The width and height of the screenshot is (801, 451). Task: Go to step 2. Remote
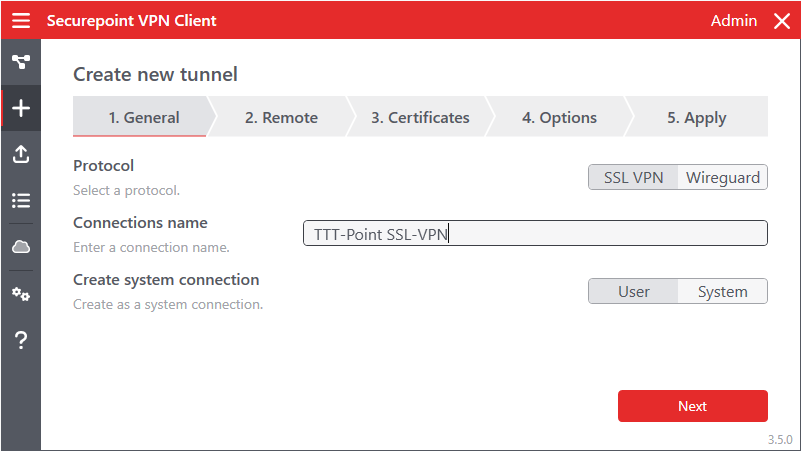tap(281, 118)
